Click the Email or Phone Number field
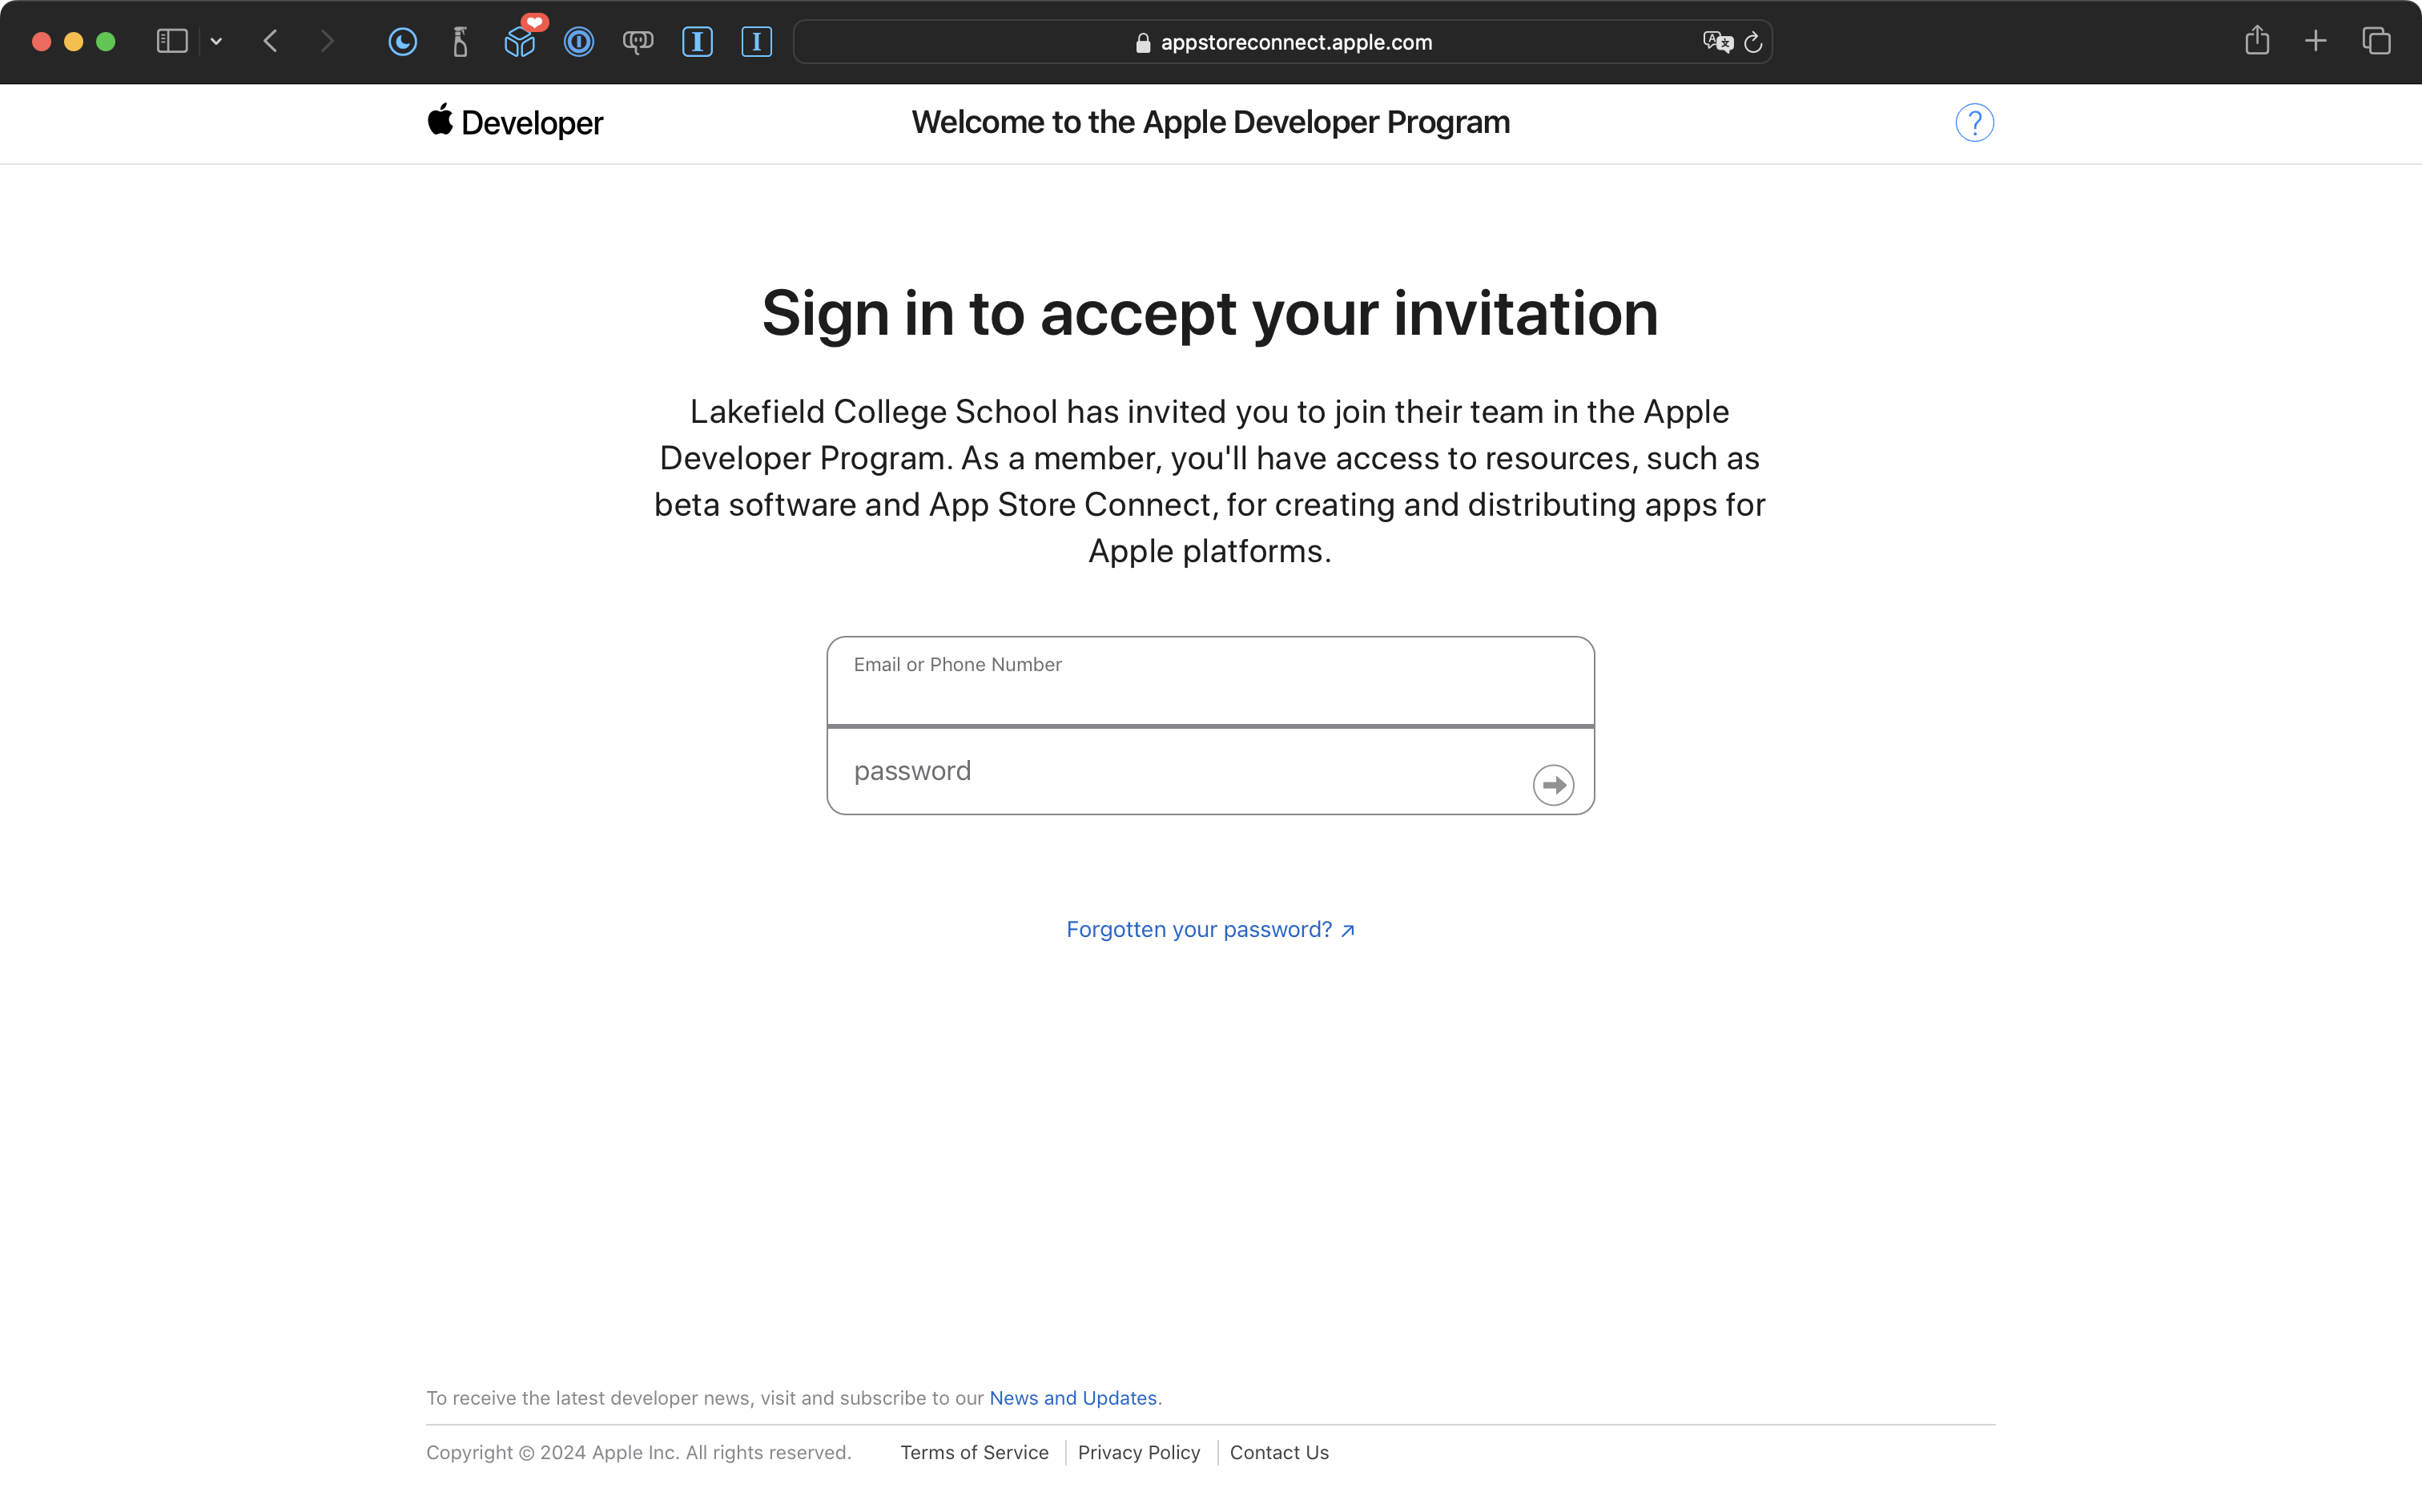2422x1512 pixels. pyautogui.click(x=1210, y=682)
